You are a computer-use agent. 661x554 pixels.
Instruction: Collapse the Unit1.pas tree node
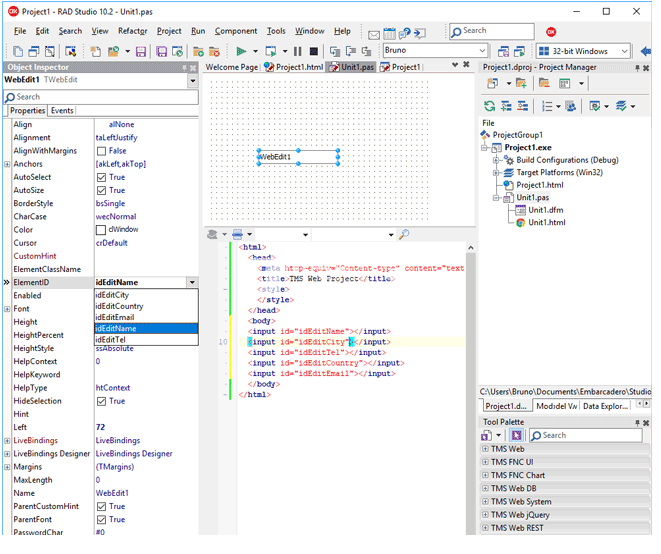pyautogui.click(x=496, y=198)
